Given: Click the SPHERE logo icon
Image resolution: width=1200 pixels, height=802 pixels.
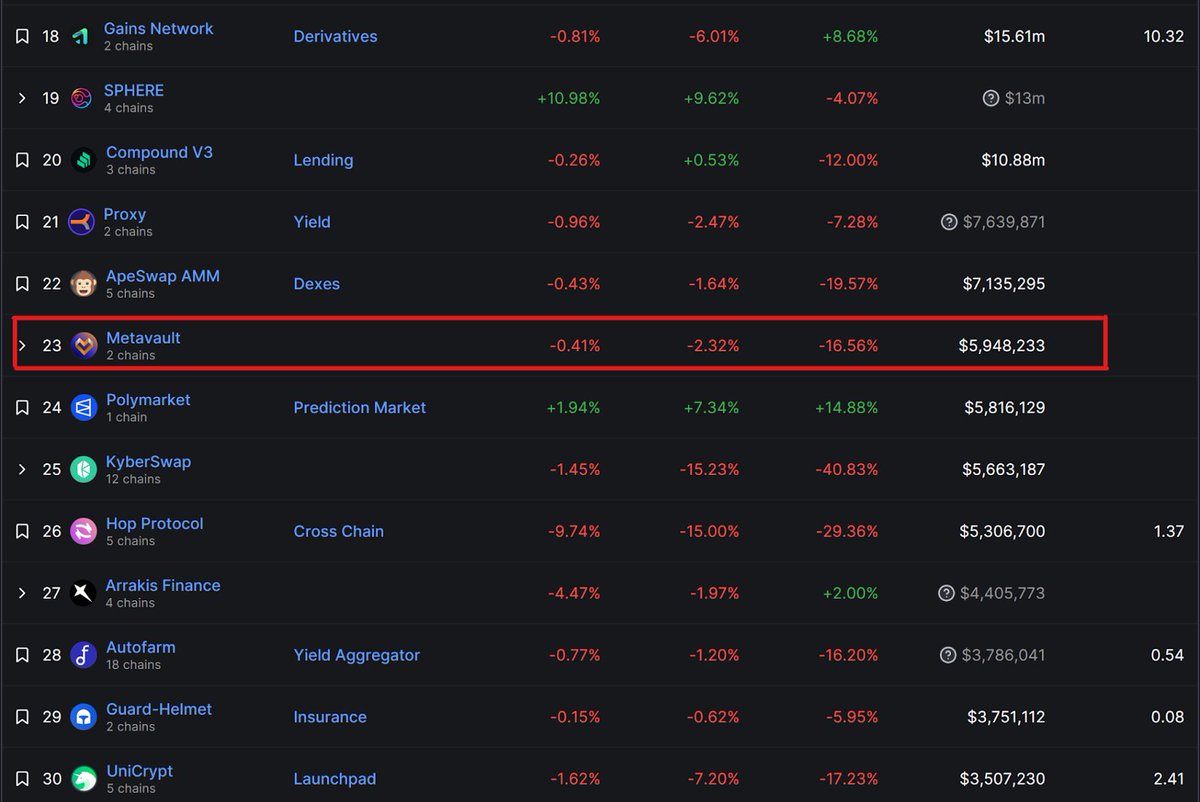Looking at the screenshot, I should 82,98.
